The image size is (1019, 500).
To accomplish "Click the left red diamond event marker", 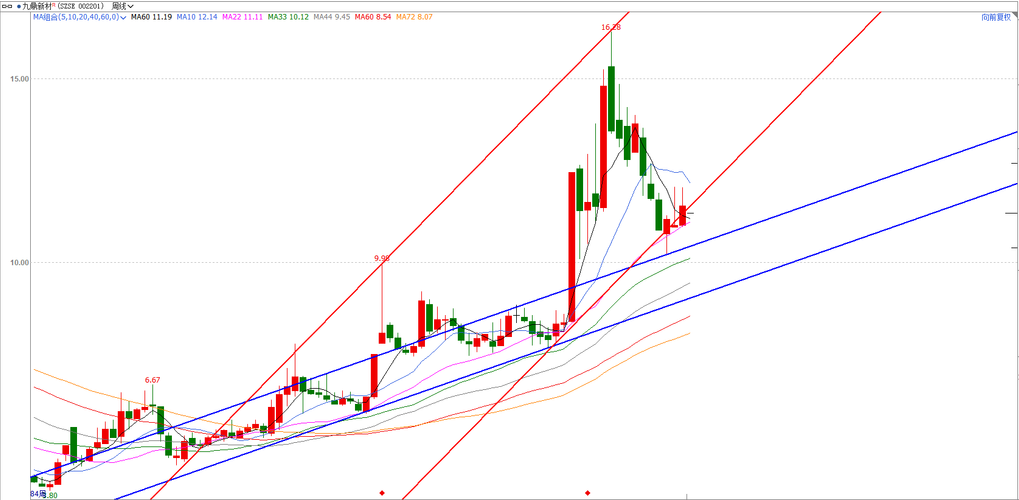I will [x=382, y=493].
